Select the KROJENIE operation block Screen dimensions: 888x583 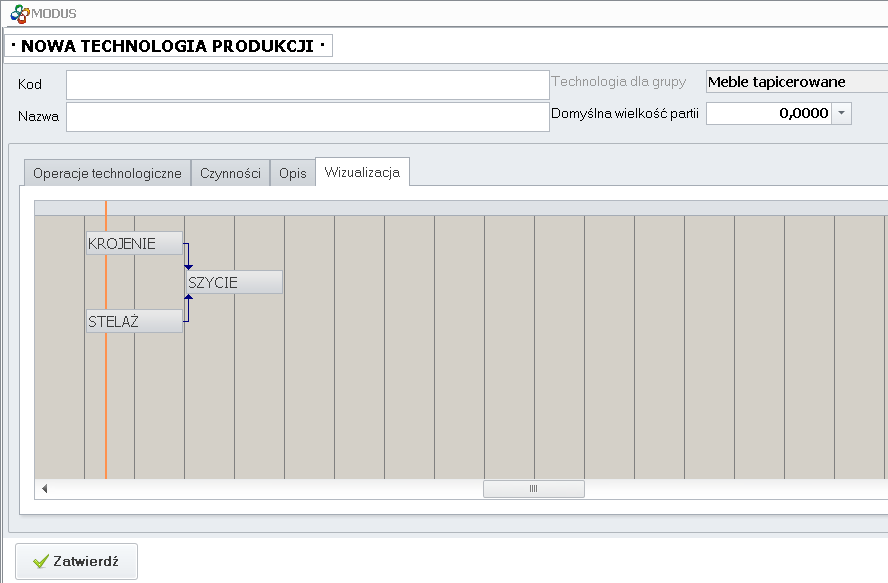(x=134, y=243)
